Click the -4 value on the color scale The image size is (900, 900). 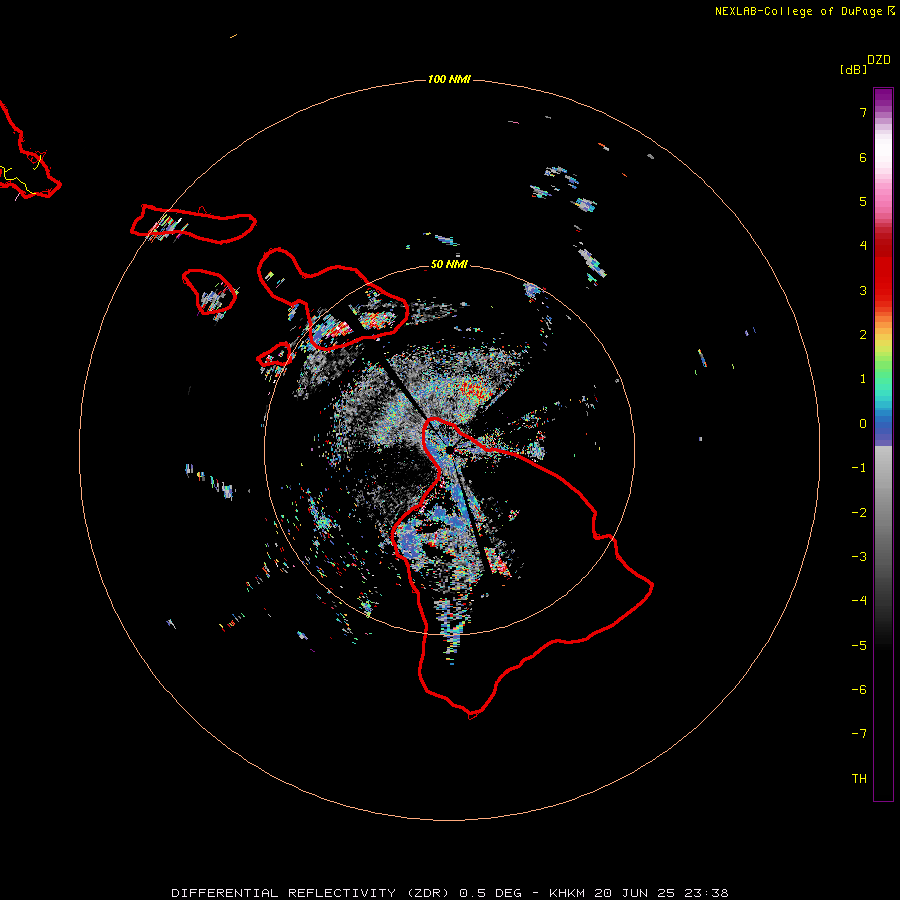coord(859,601)
